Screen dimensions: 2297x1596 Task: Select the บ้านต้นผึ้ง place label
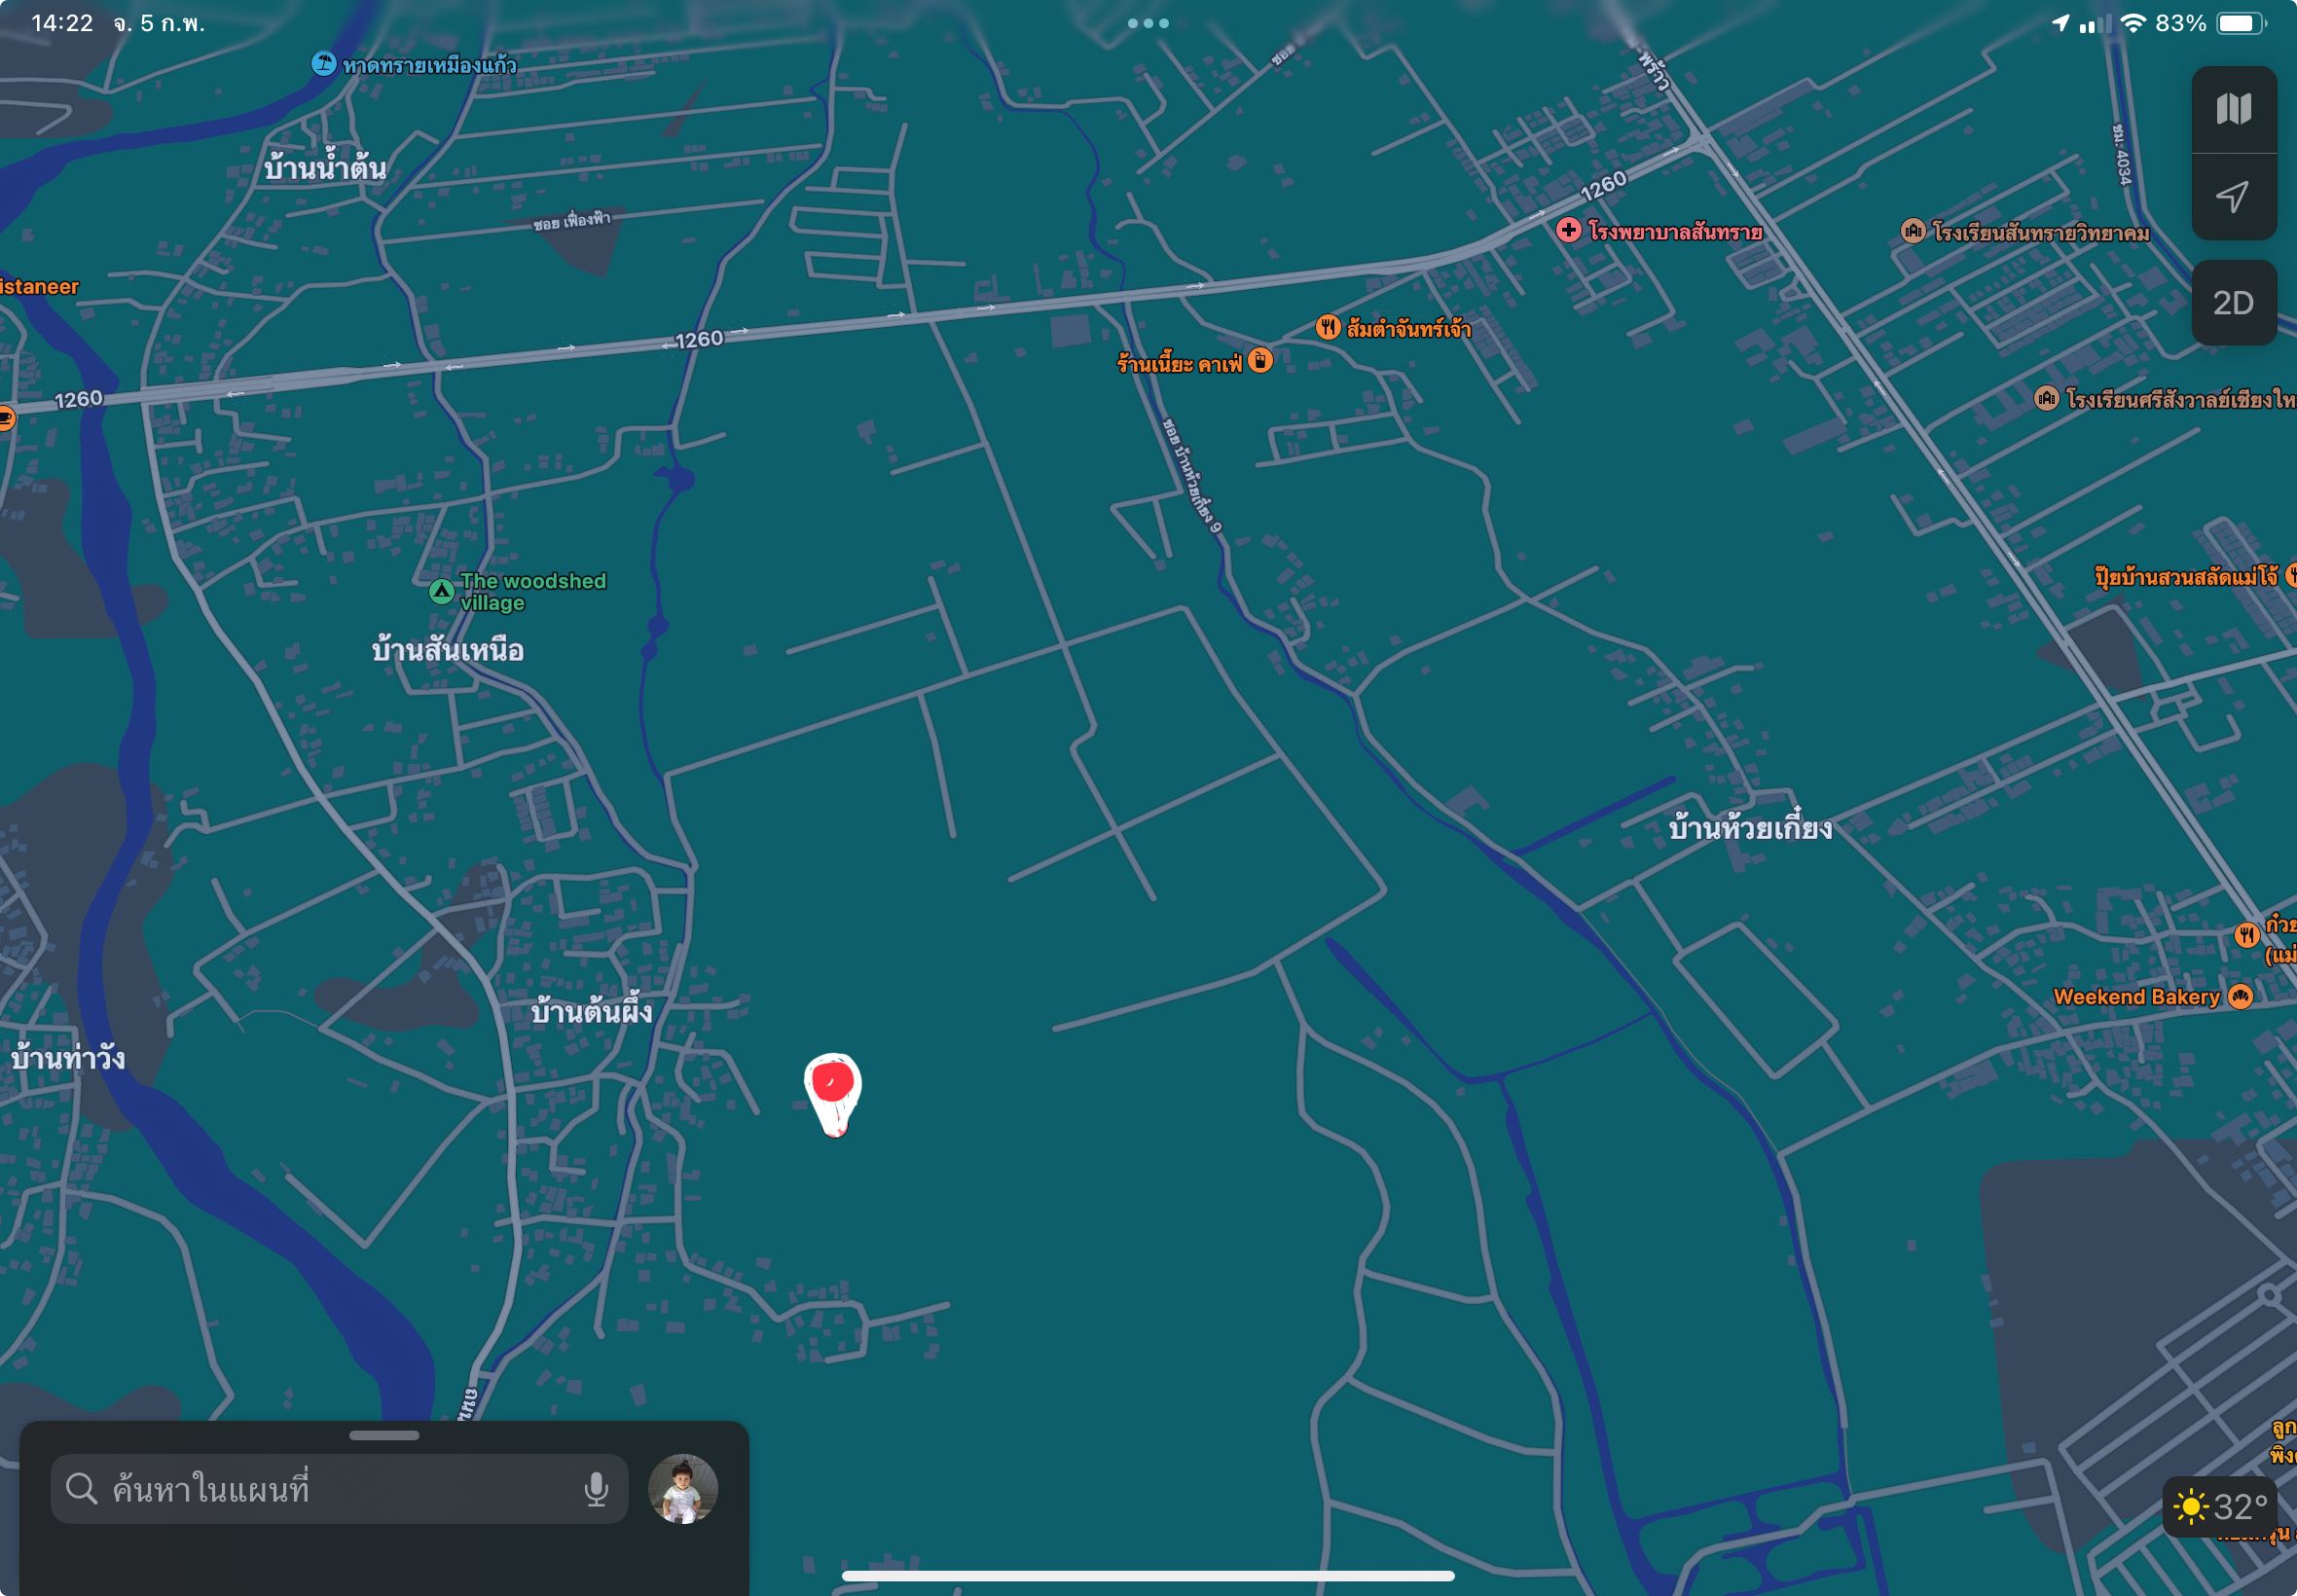(x=591, y=1011)
